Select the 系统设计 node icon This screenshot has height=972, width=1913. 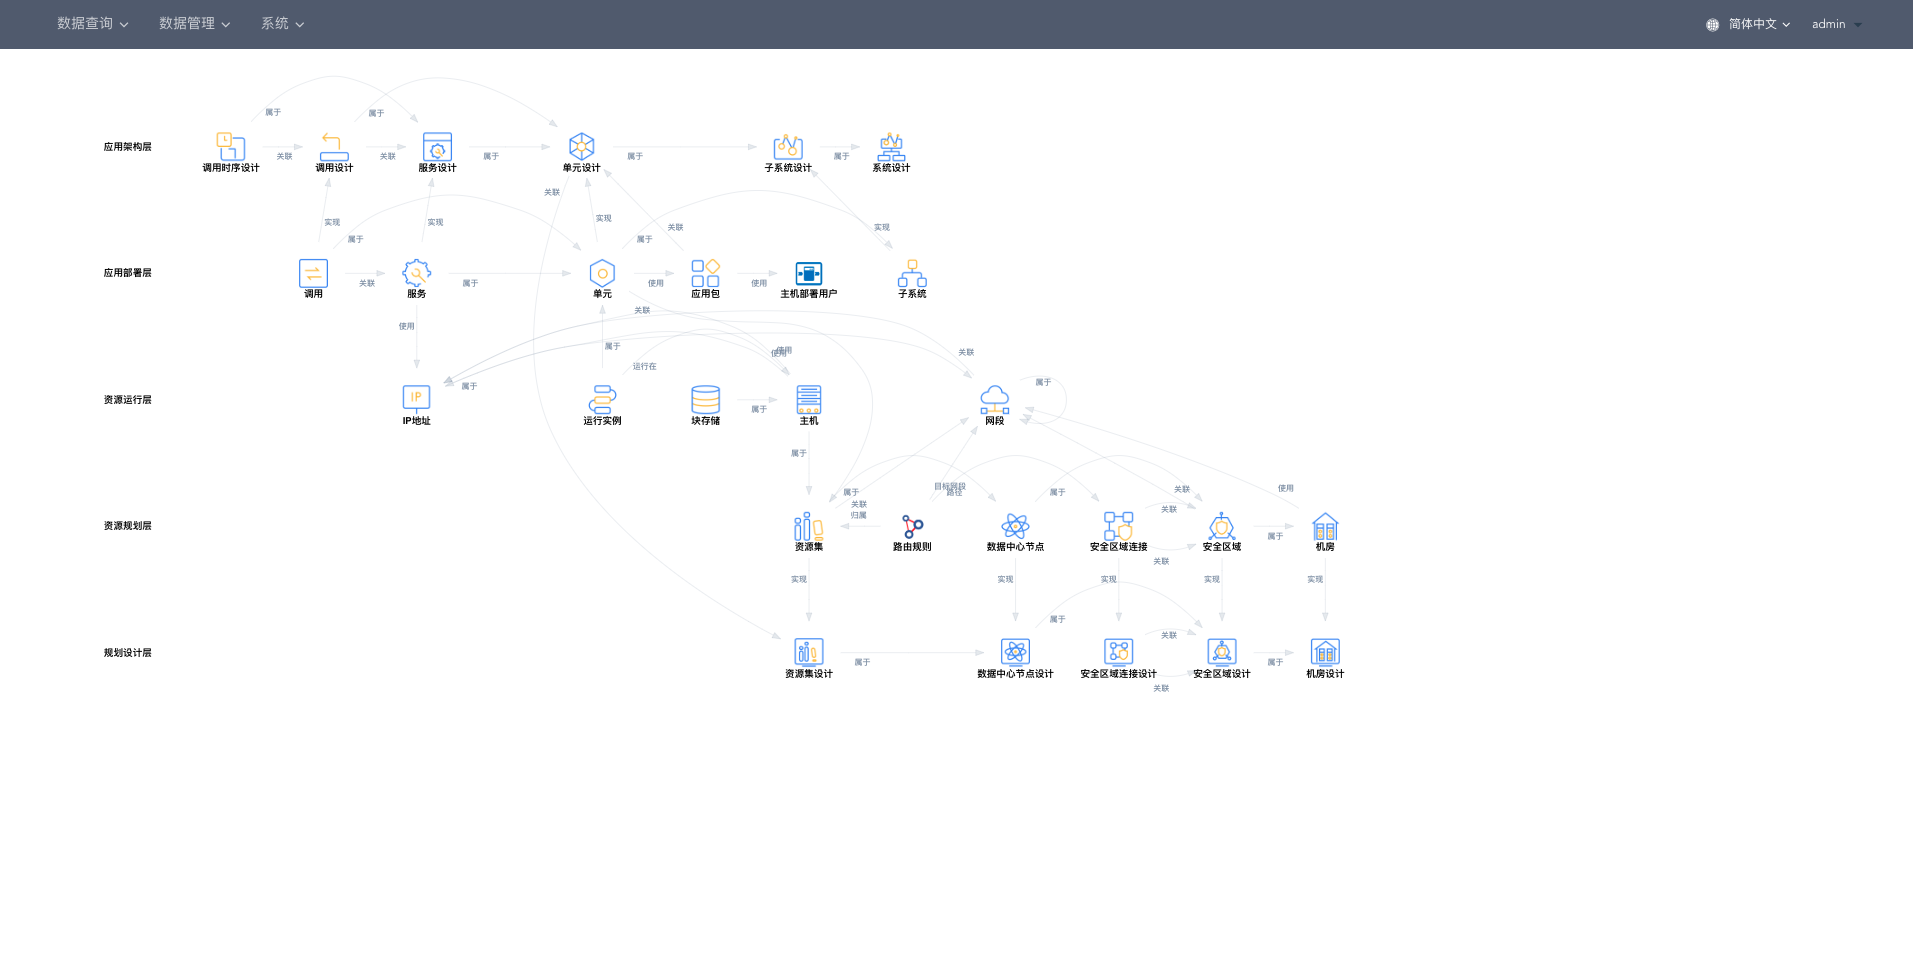coord(891,146)
